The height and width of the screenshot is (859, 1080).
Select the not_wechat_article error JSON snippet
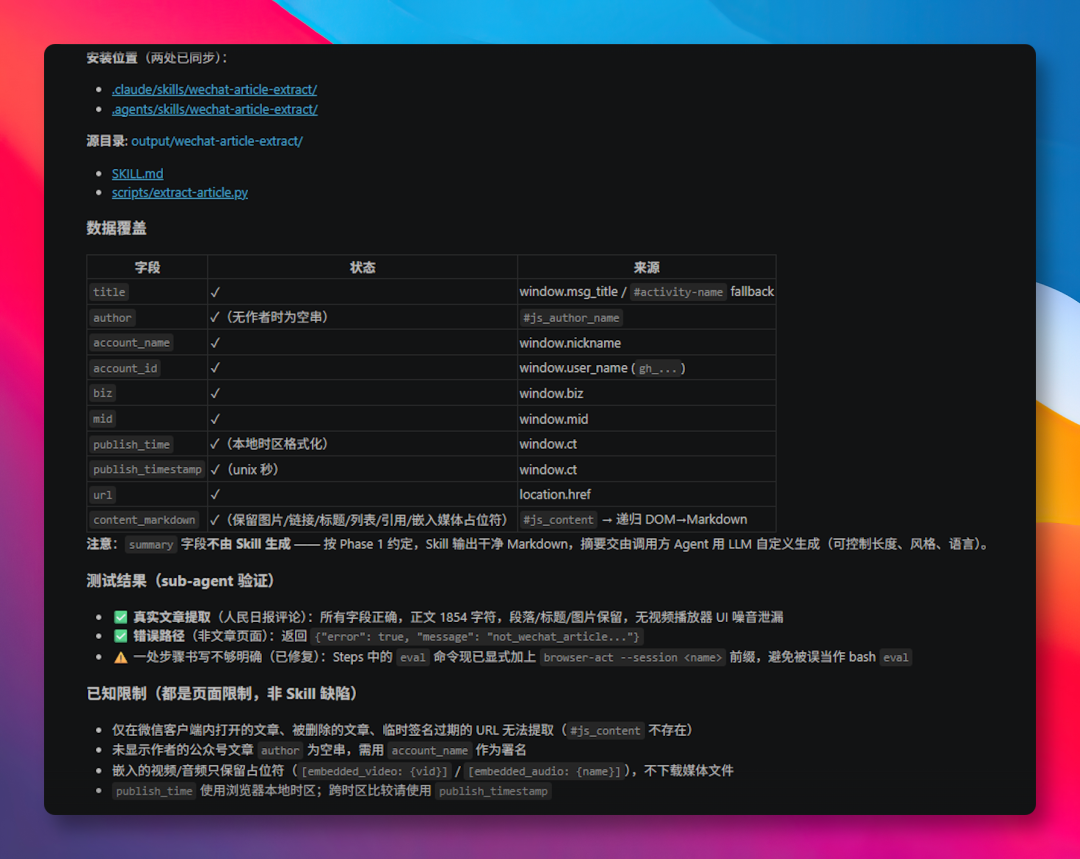[477, 637]
